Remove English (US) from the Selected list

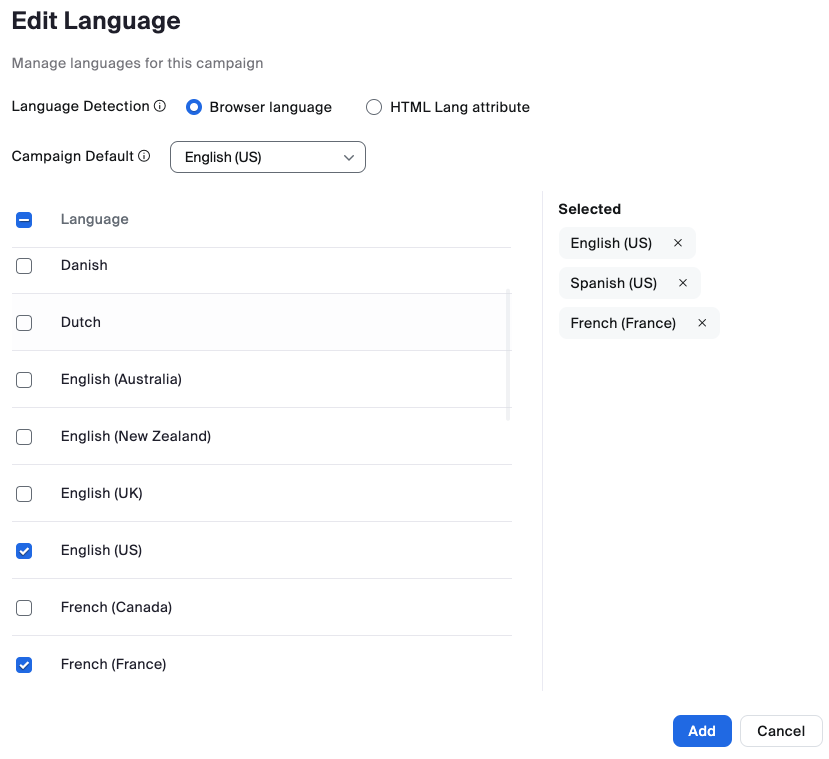678,243
